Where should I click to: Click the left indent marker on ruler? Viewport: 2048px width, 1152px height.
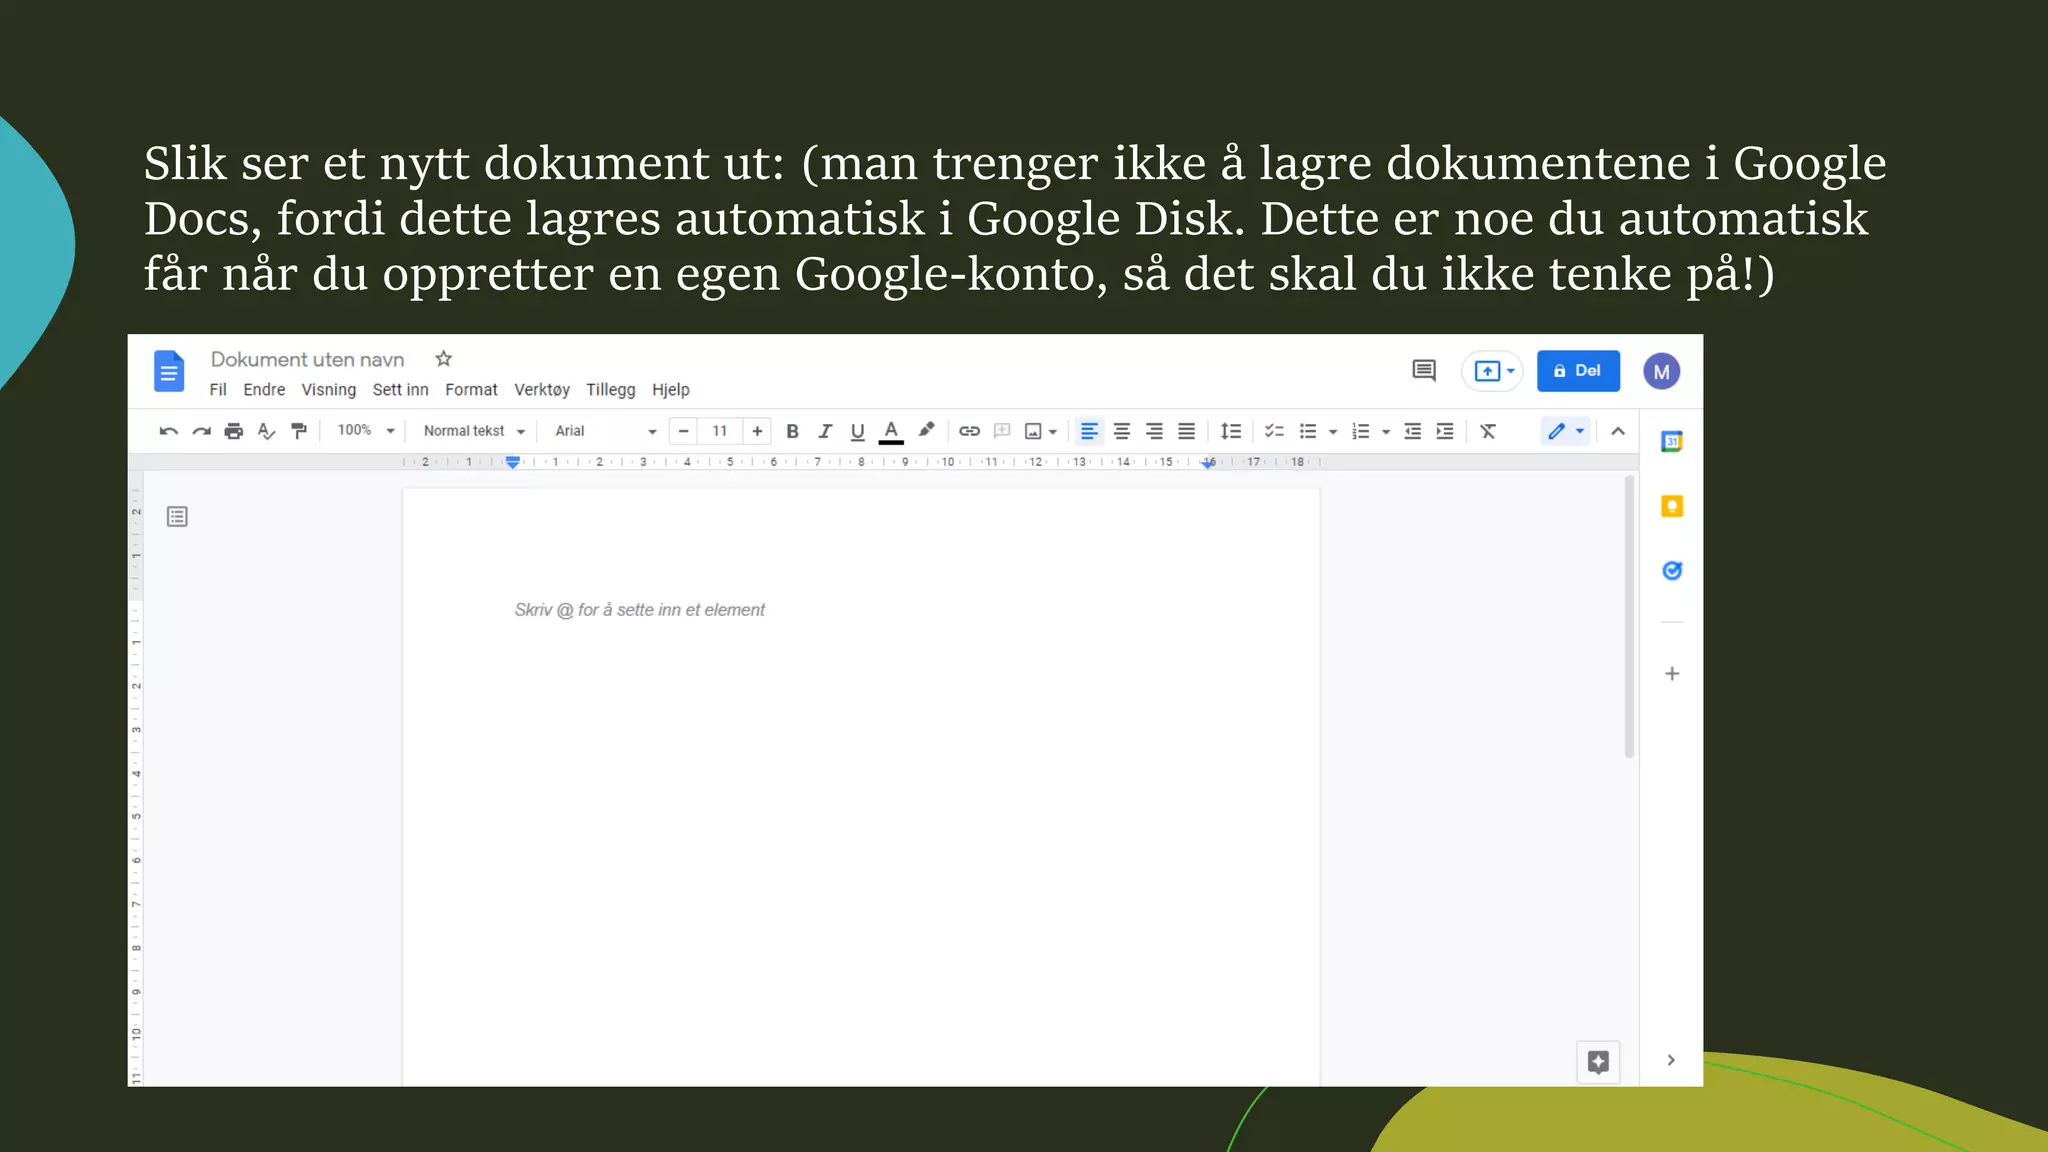click(513, 462)
